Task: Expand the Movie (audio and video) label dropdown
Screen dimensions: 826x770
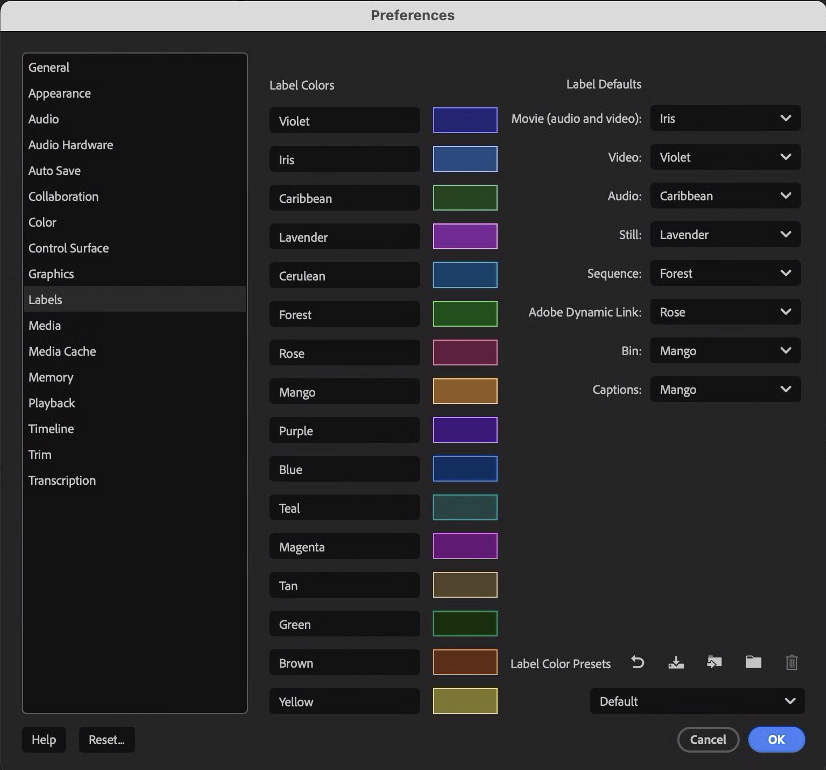Action: tap(725, 118)
